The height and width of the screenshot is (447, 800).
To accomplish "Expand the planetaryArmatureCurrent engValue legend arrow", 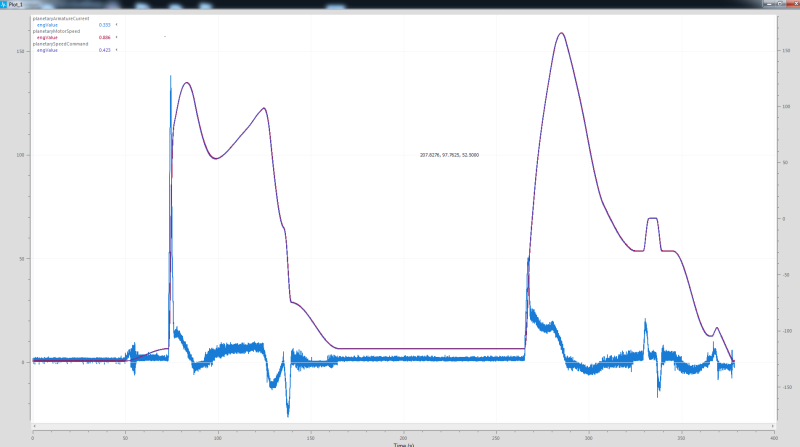I will 116,24.
